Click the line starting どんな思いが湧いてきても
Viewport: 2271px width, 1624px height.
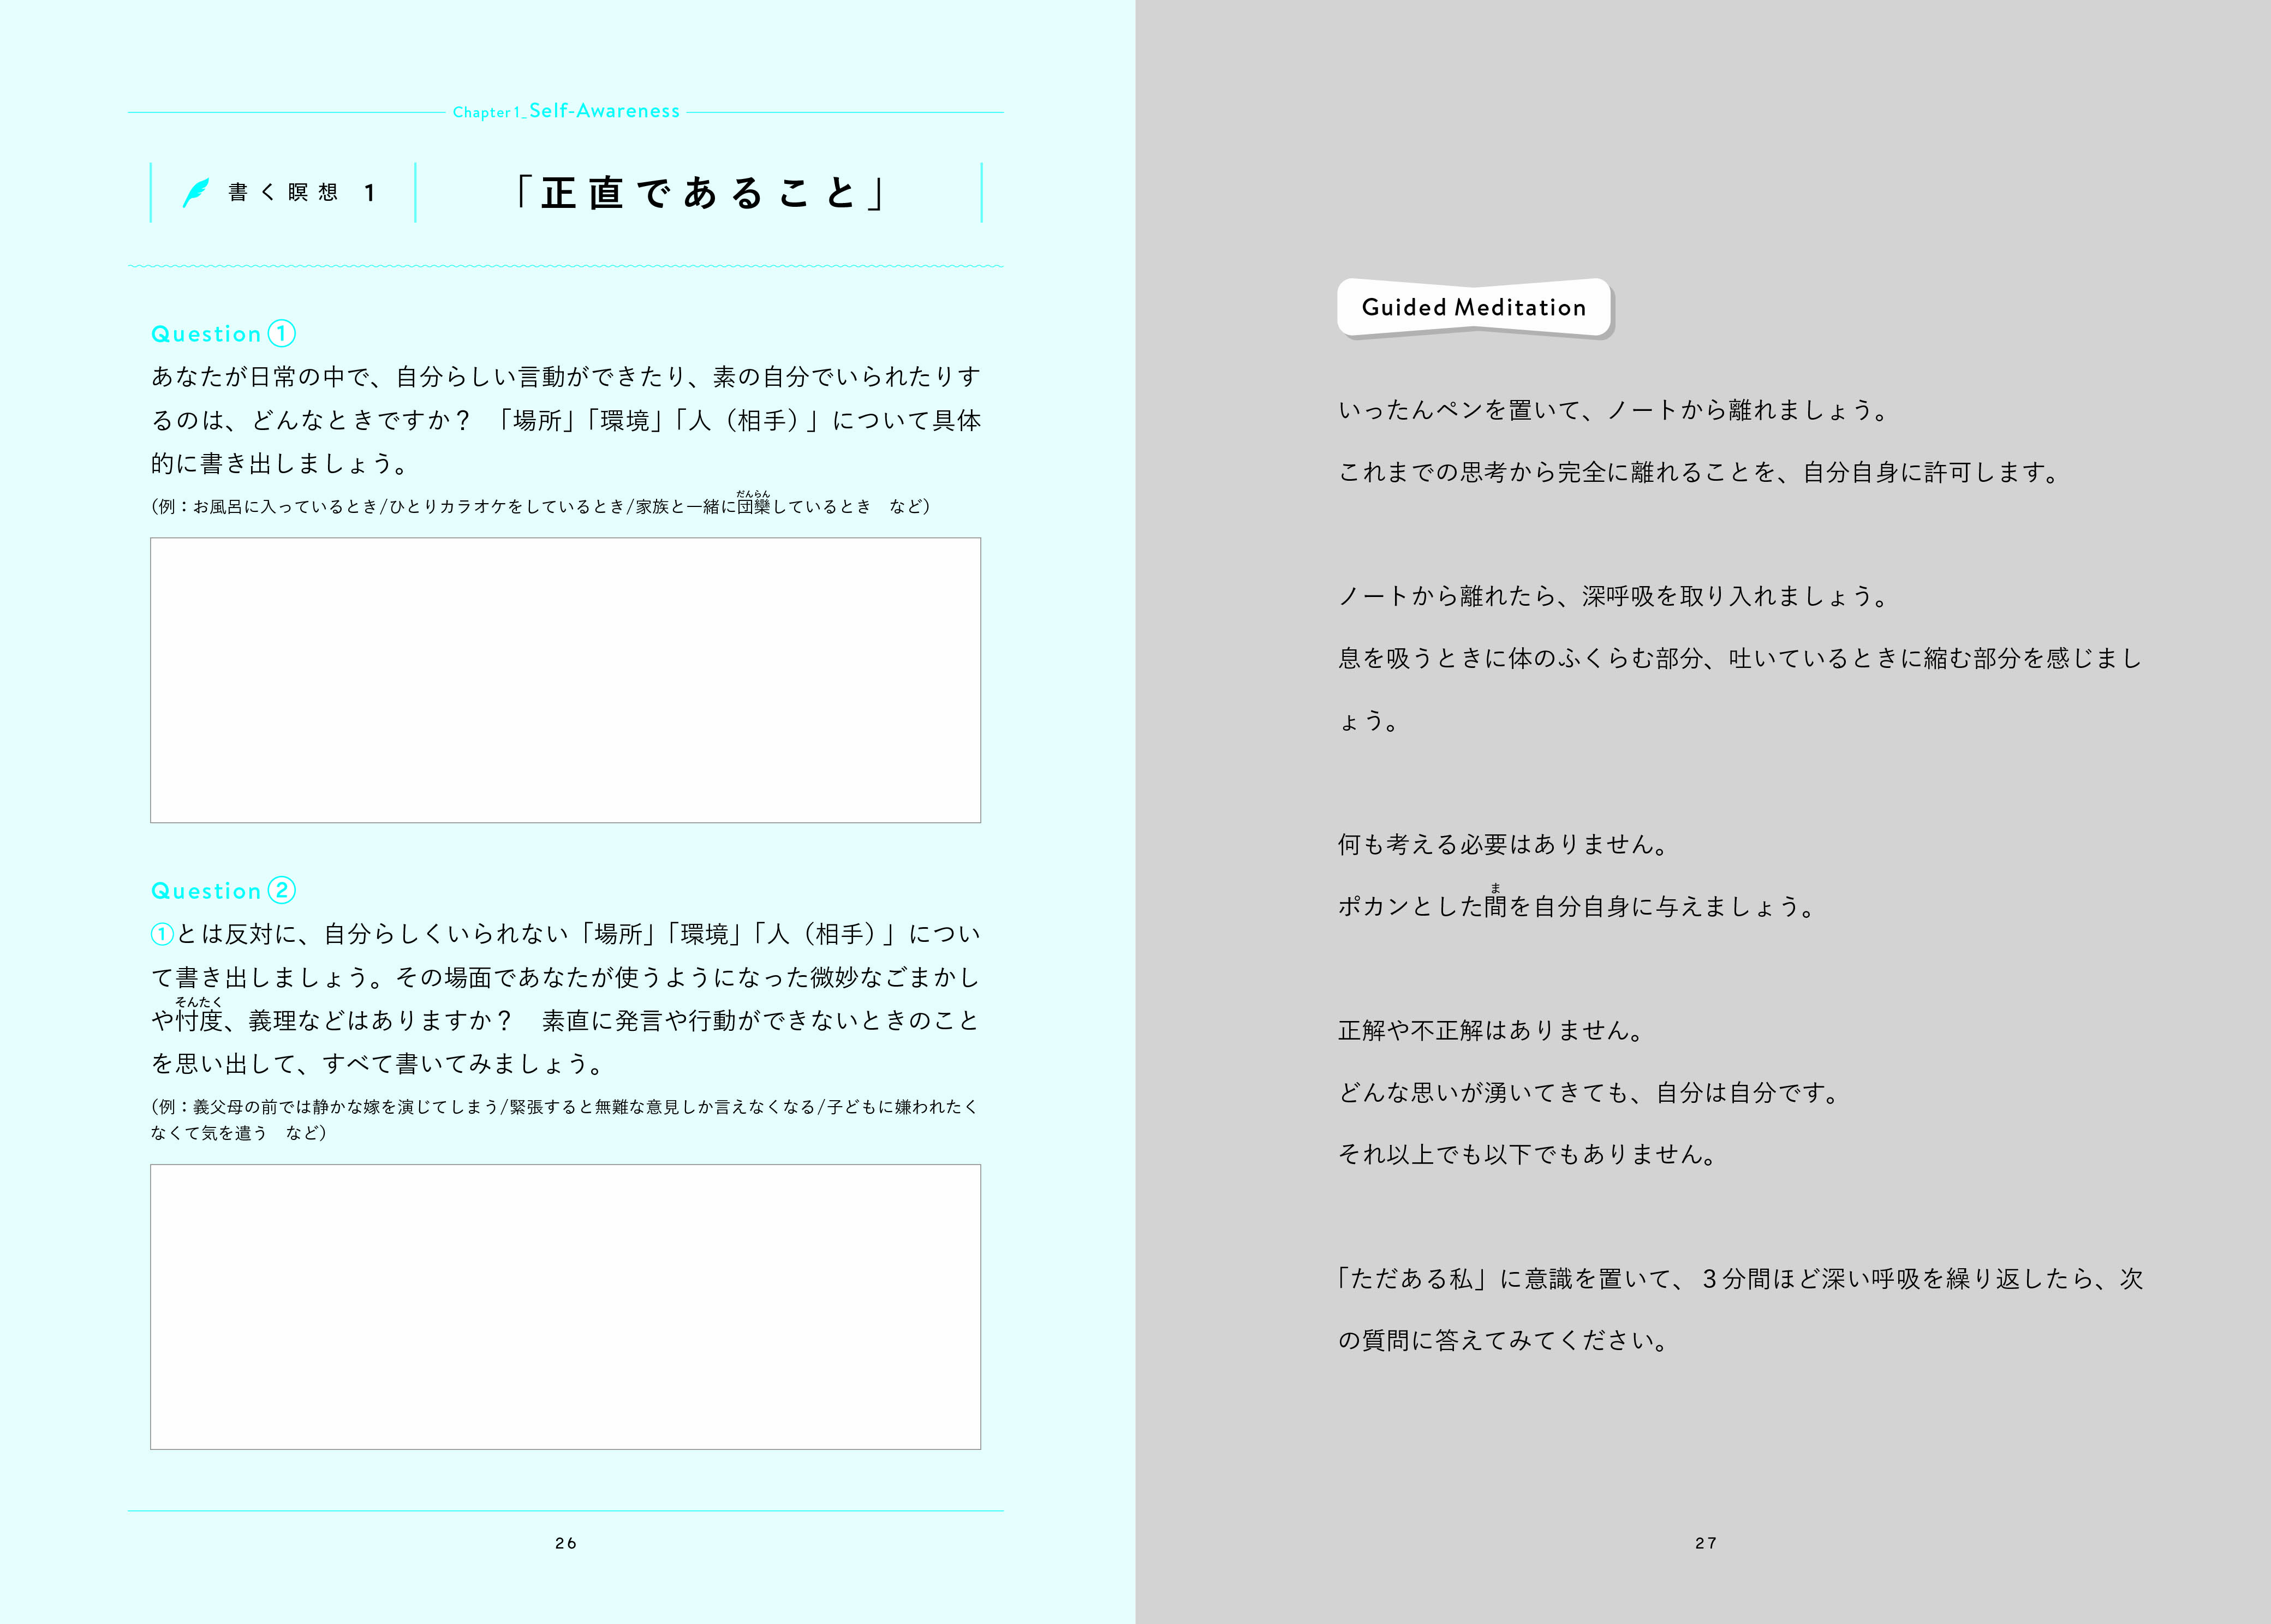coord(1589,1093)
